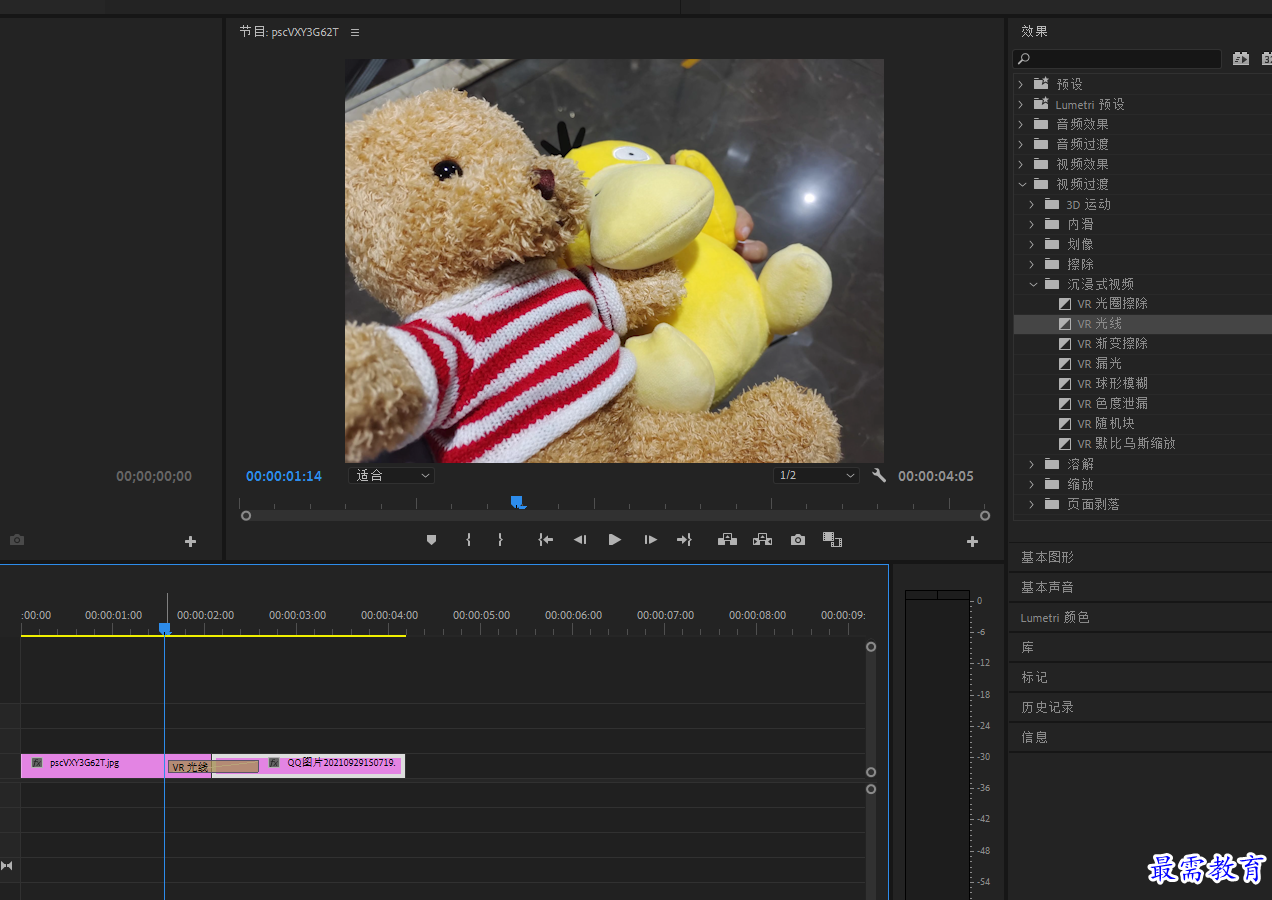The image size is (1272, 900).
Task: Expand the 内滑 folder
Action: point(1033,224)
